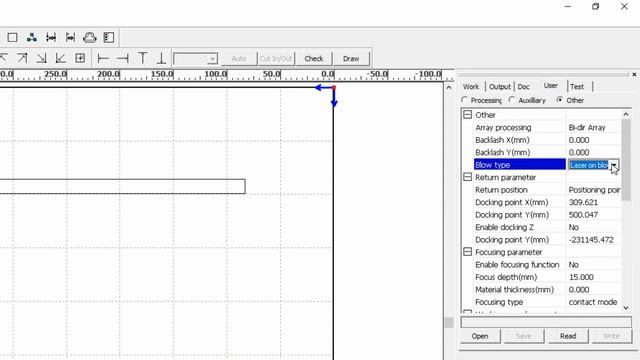The image size is (640, 360).
Task: Click the connected nodes toolbar icon
Action: 31,38
